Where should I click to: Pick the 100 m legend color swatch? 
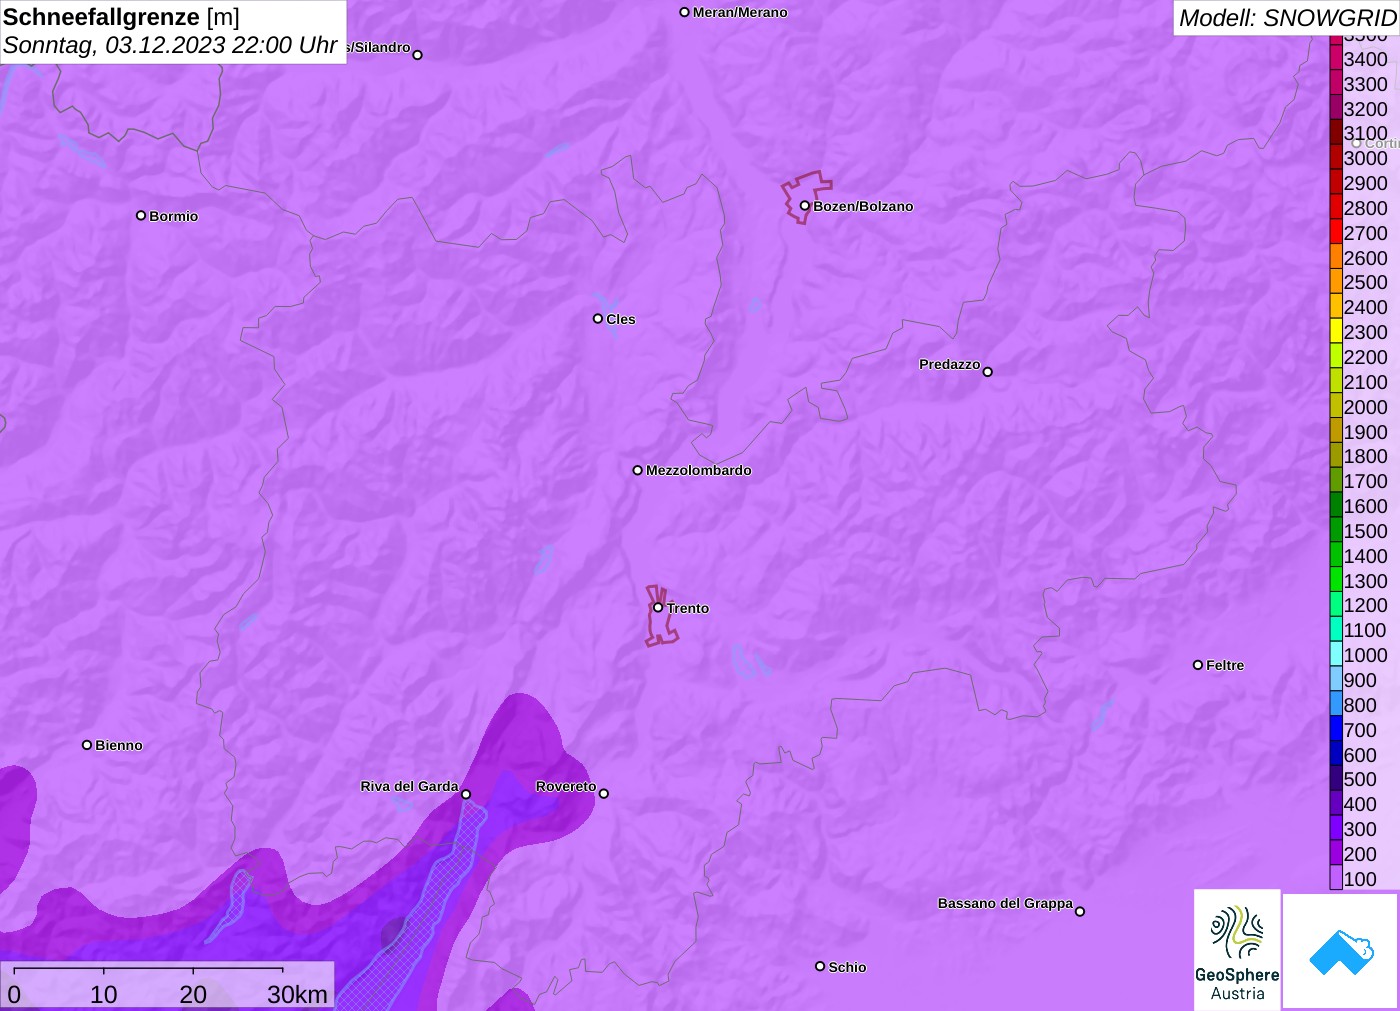click(1336, 878)
